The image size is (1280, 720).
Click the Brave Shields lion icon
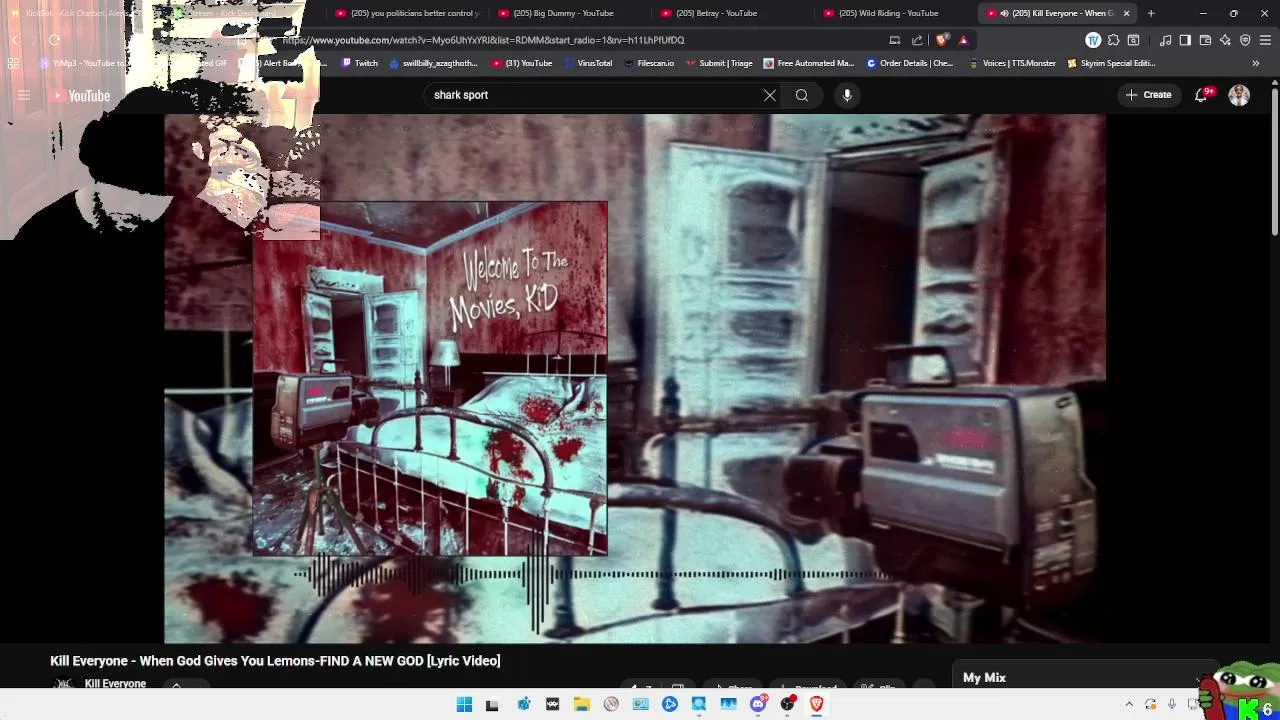tap(942, 40)
